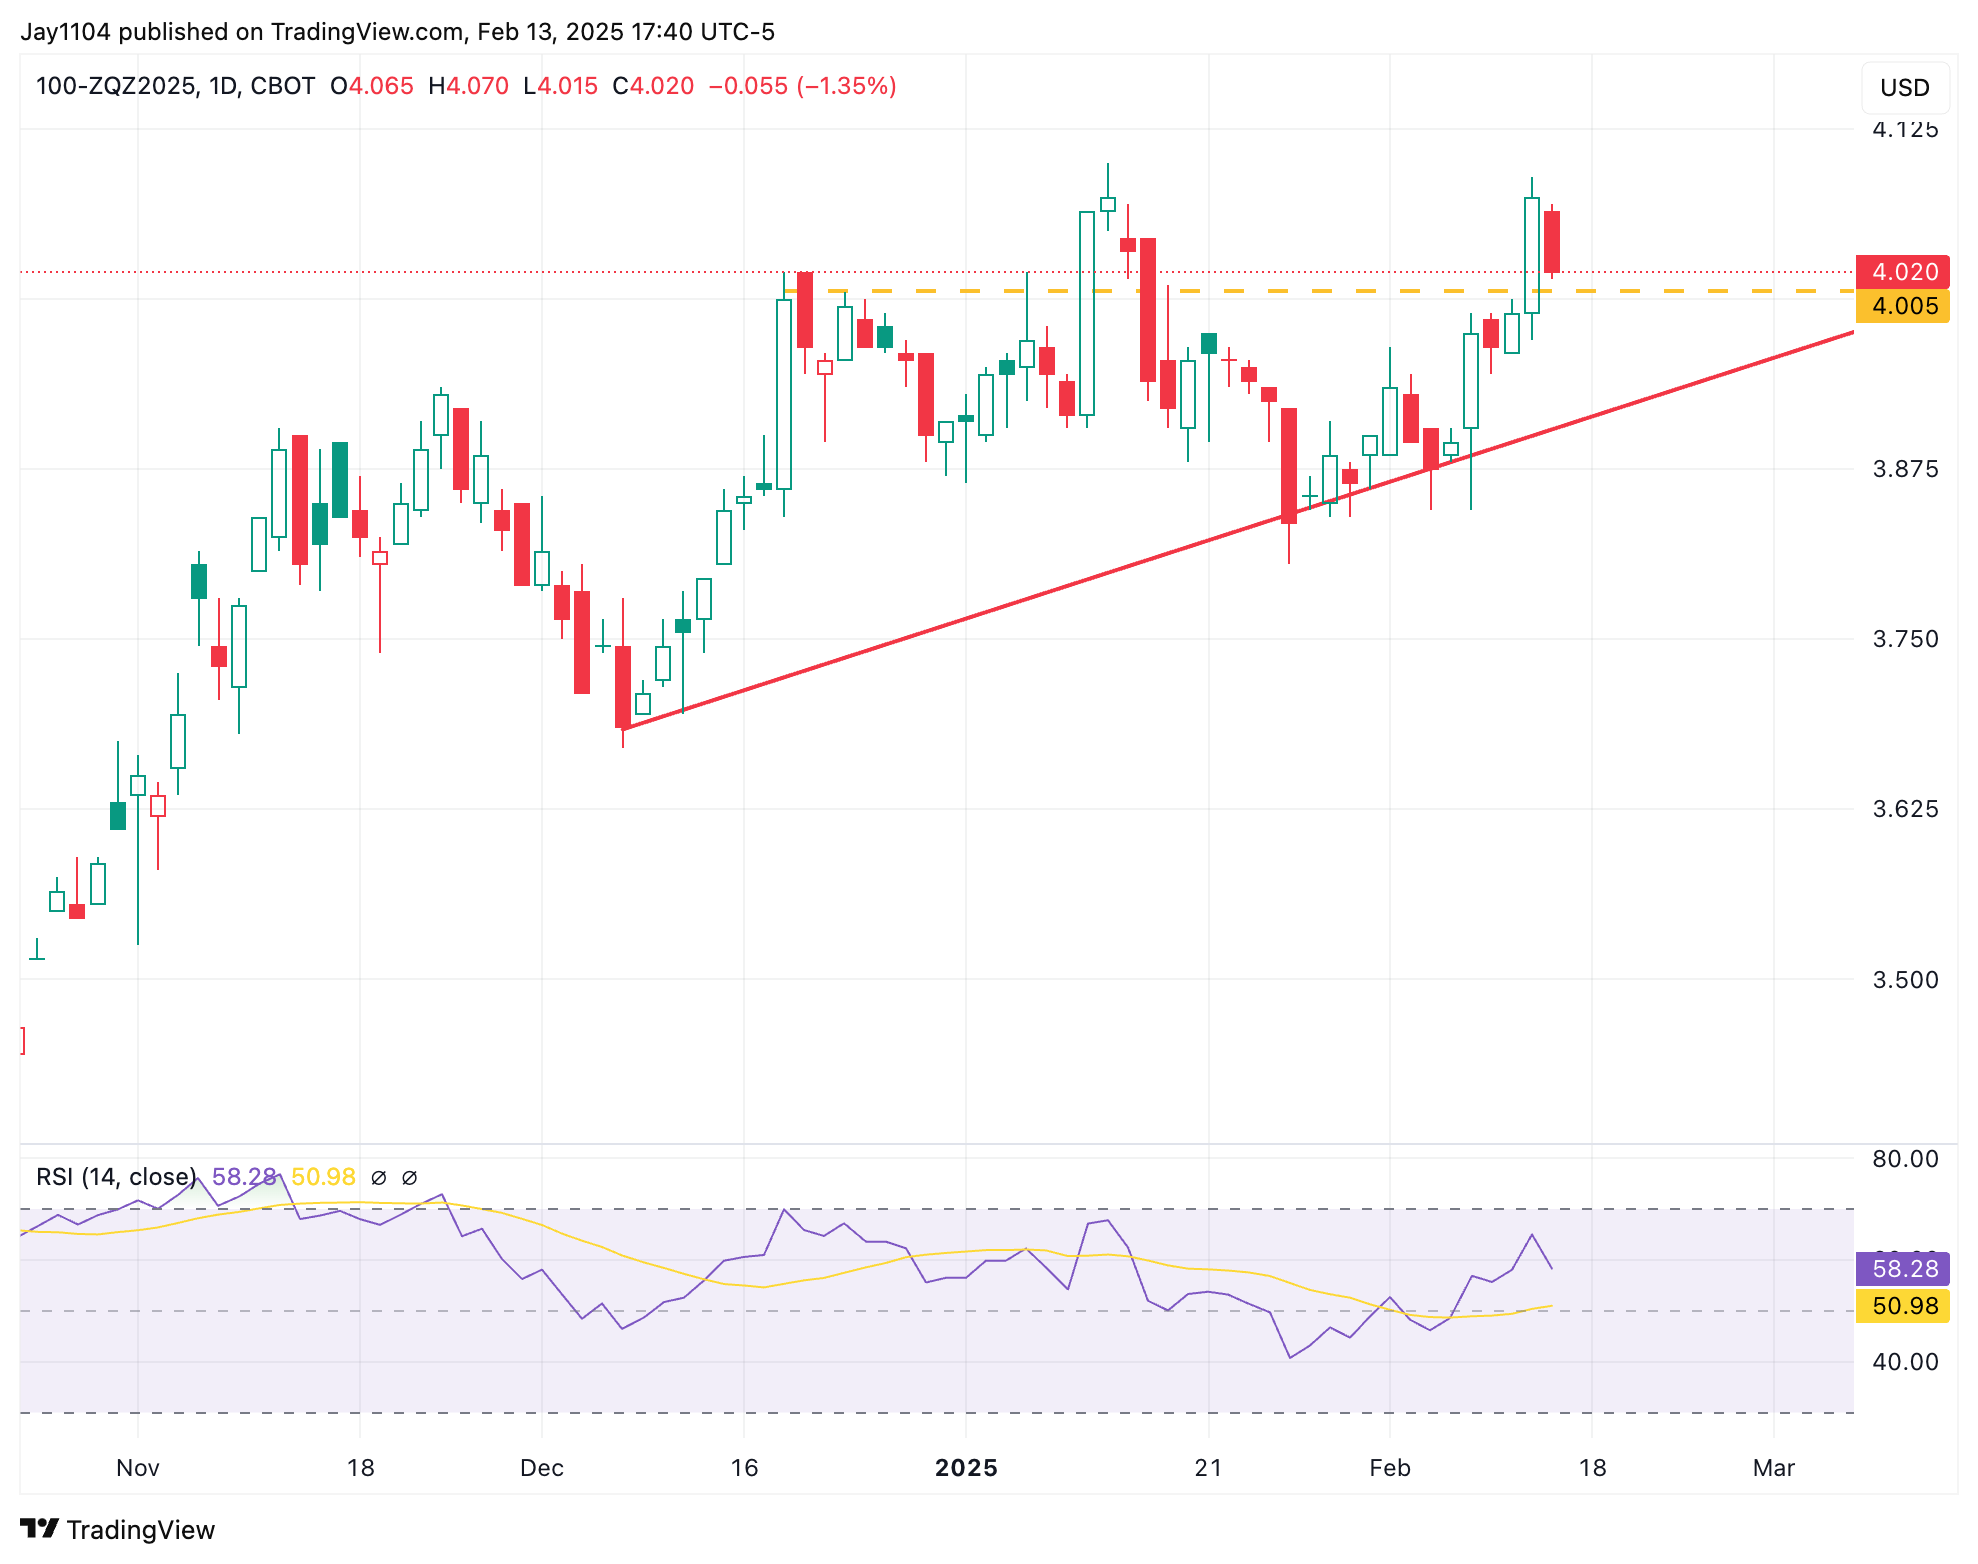Click the Feb date axis label
The image size is (1978, 1564).
1390,1468
